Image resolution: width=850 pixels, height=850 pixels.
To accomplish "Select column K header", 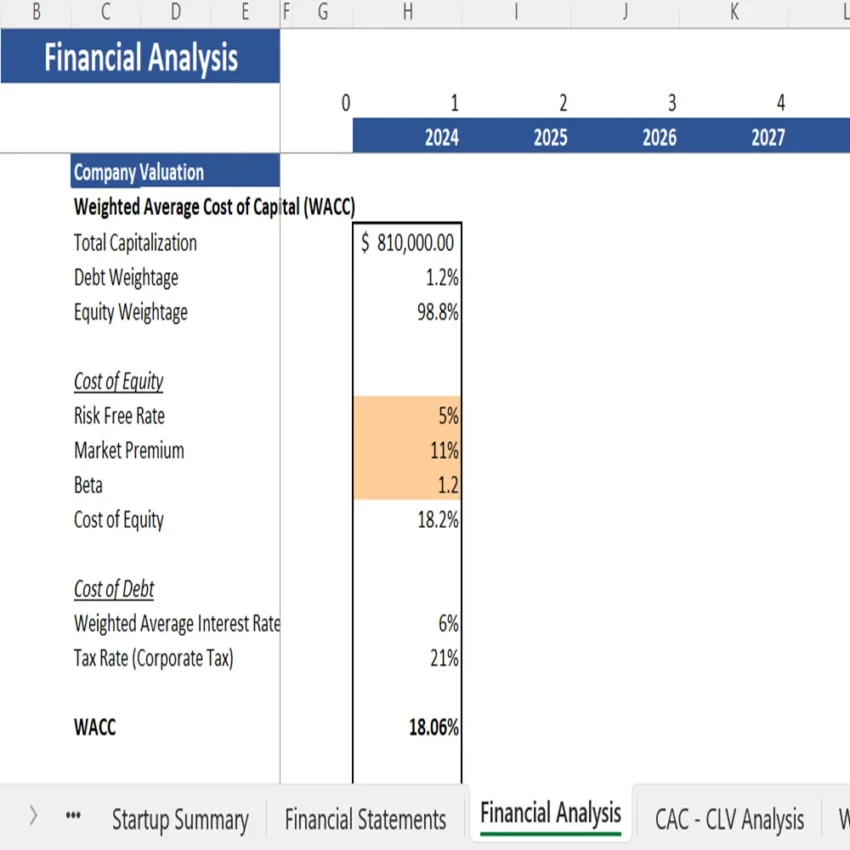I will click(733, 14).
